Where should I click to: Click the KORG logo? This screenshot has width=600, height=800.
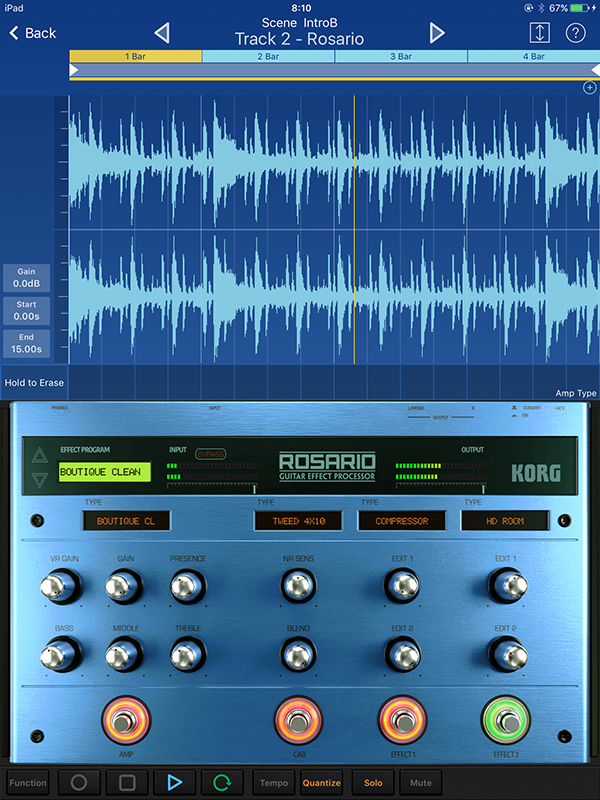point(536,473)
